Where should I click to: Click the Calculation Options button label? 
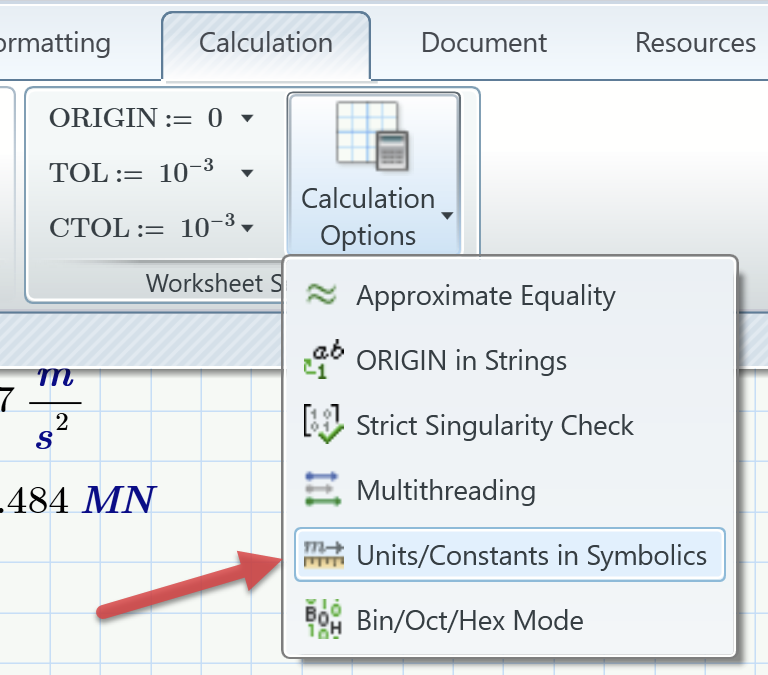[368, 217]
